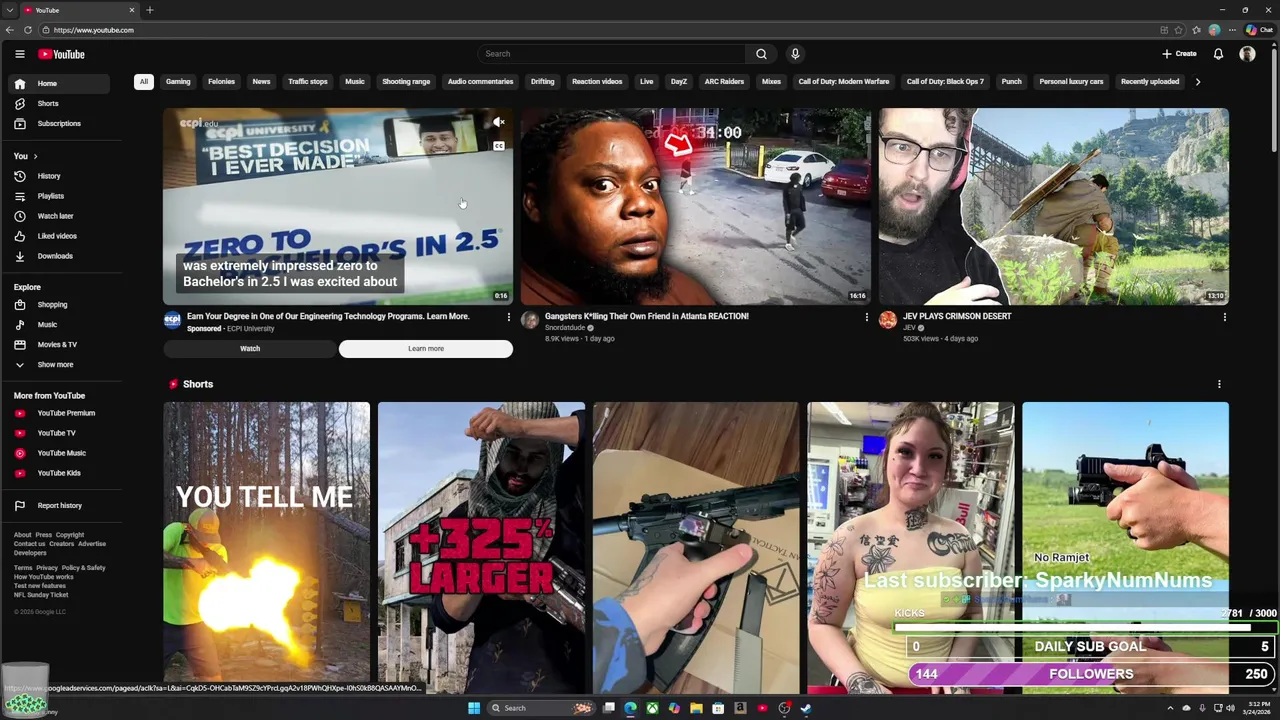
Task: Add this page to favorites star
Action: (1180, 30)
